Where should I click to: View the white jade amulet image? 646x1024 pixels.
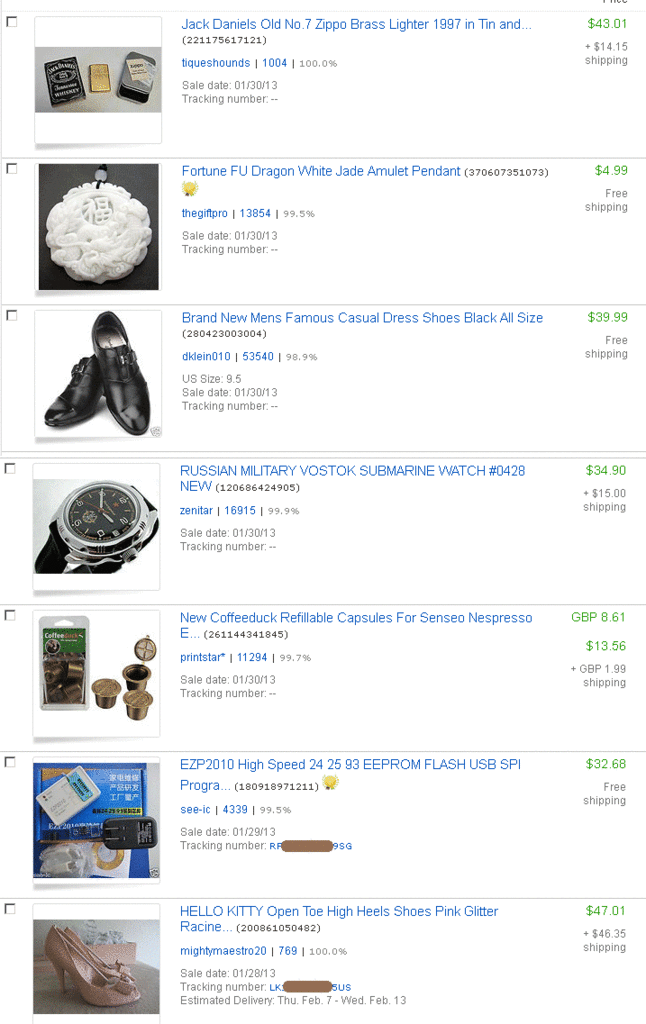(x=99, y=227)
